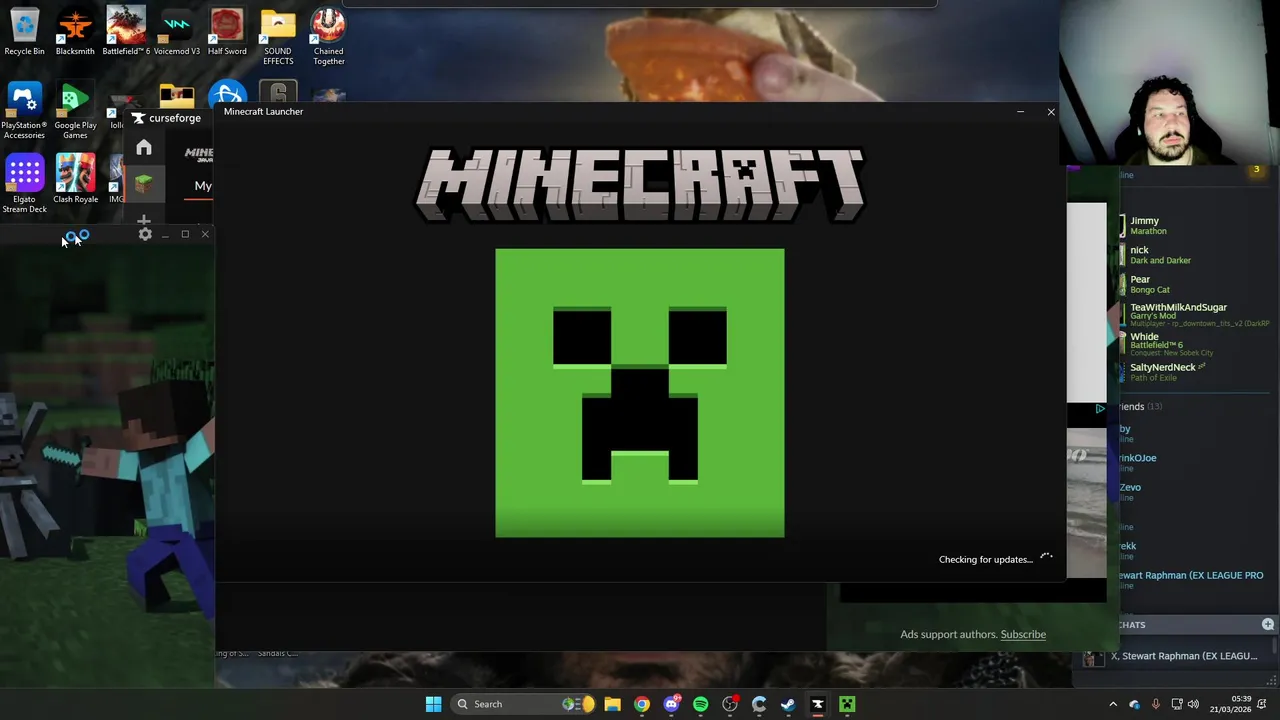Open the SOUND EFFECTS folder
1280x720 pixels.
pos(278,37)
